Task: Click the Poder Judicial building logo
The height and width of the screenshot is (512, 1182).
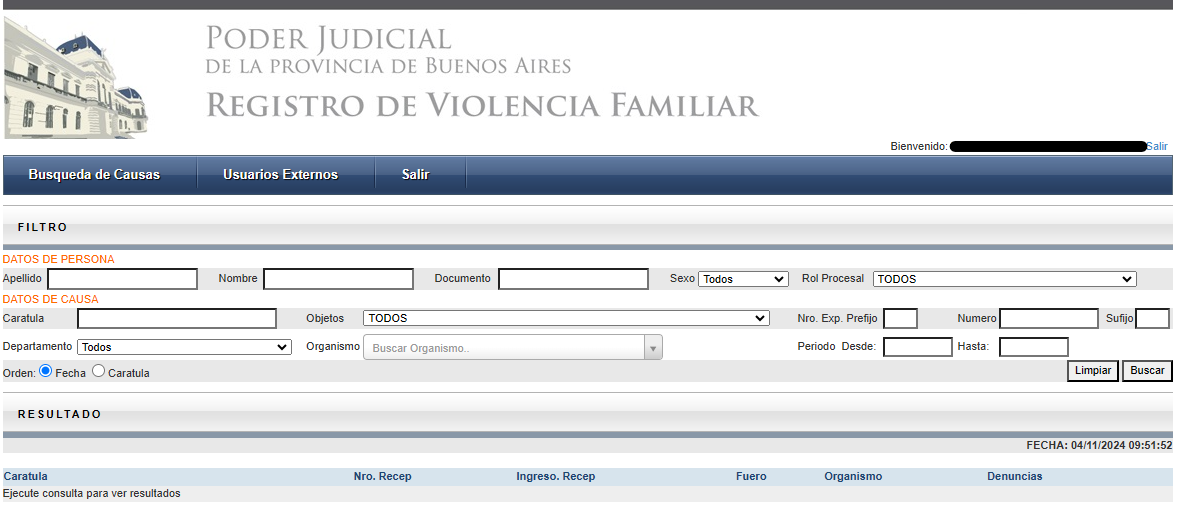Action: click(76, 77)
